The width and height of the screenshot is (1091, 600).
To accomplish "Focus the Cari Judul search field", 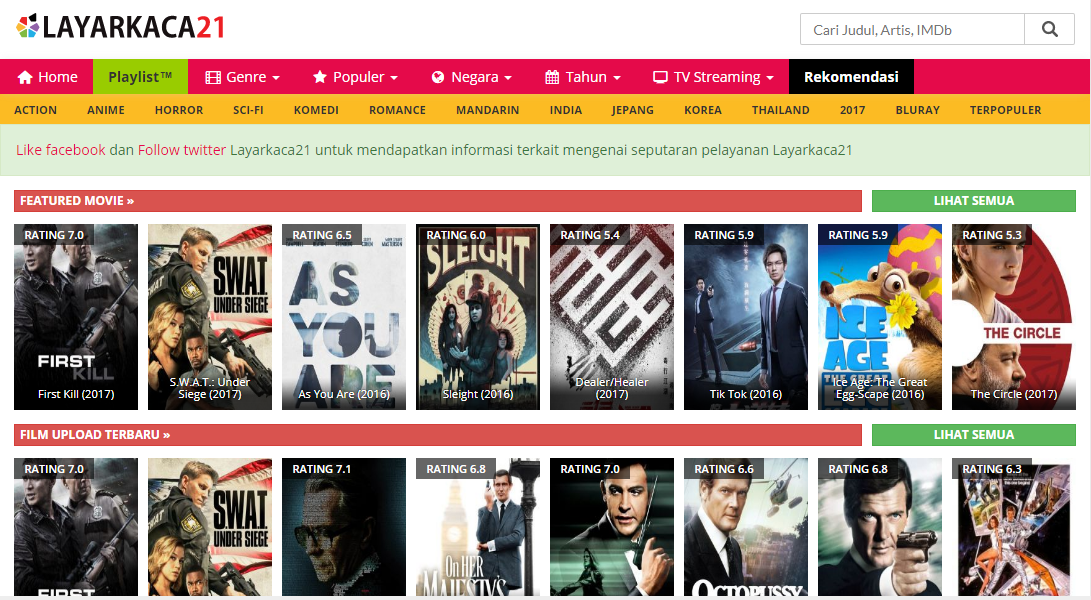I will [912, 29].
